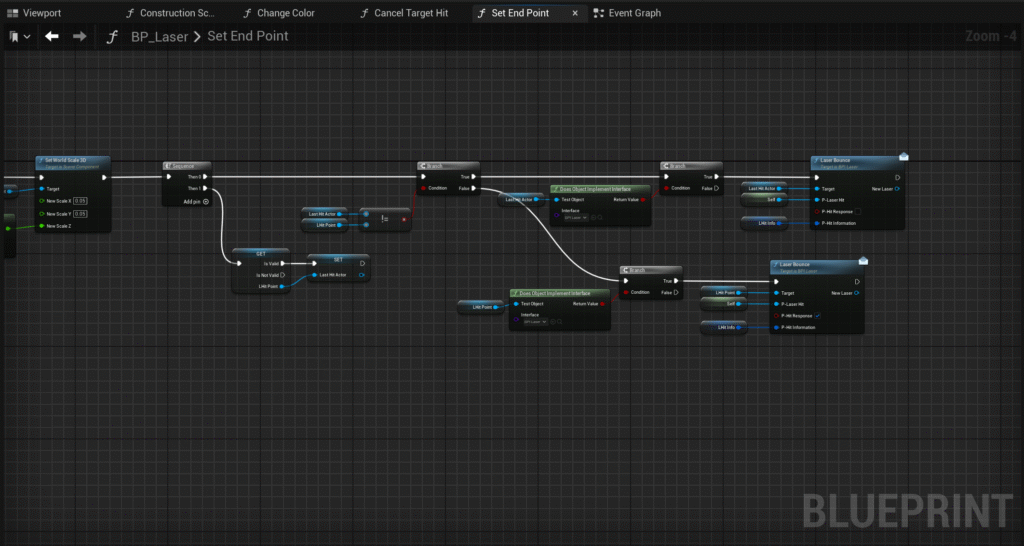Viewport: 1024px width, 546px height.
Task: Click the BP_Laser breadcrumb link
Action: click(x=159, y=37)
